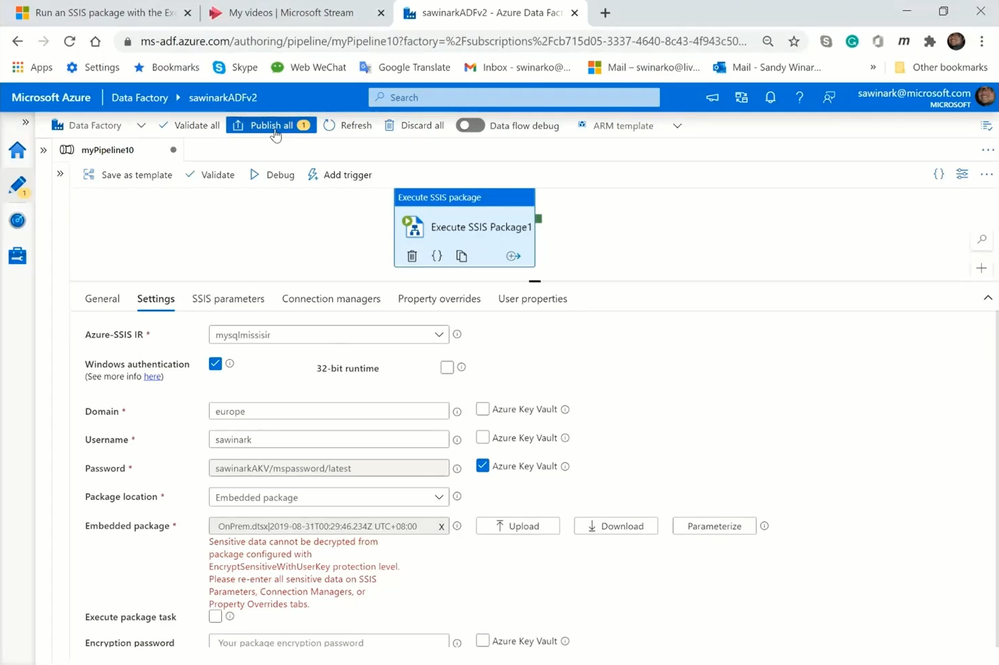999x665 pixels.
Task: Check Azure Key Vault for Domain
Action: [x=483, y=409]
